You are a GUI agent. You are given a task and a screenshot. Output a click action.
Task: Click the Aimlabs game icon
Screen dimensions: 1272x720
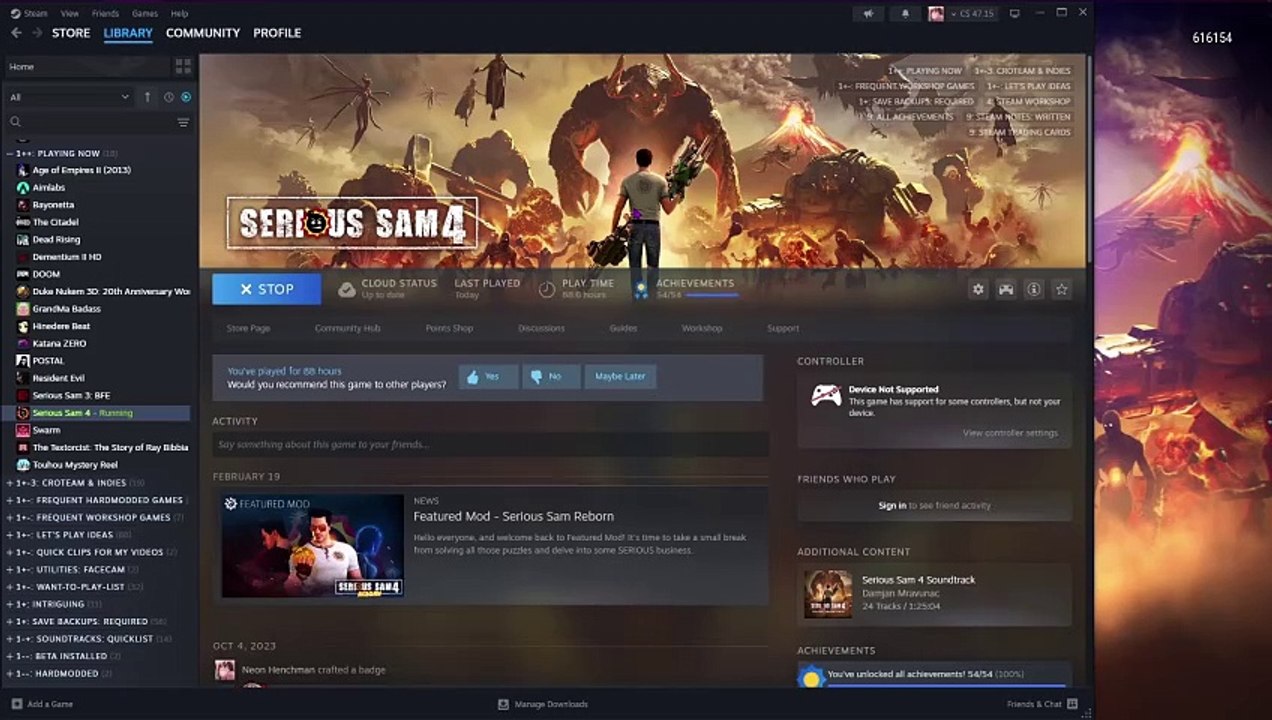coord(23,187)
